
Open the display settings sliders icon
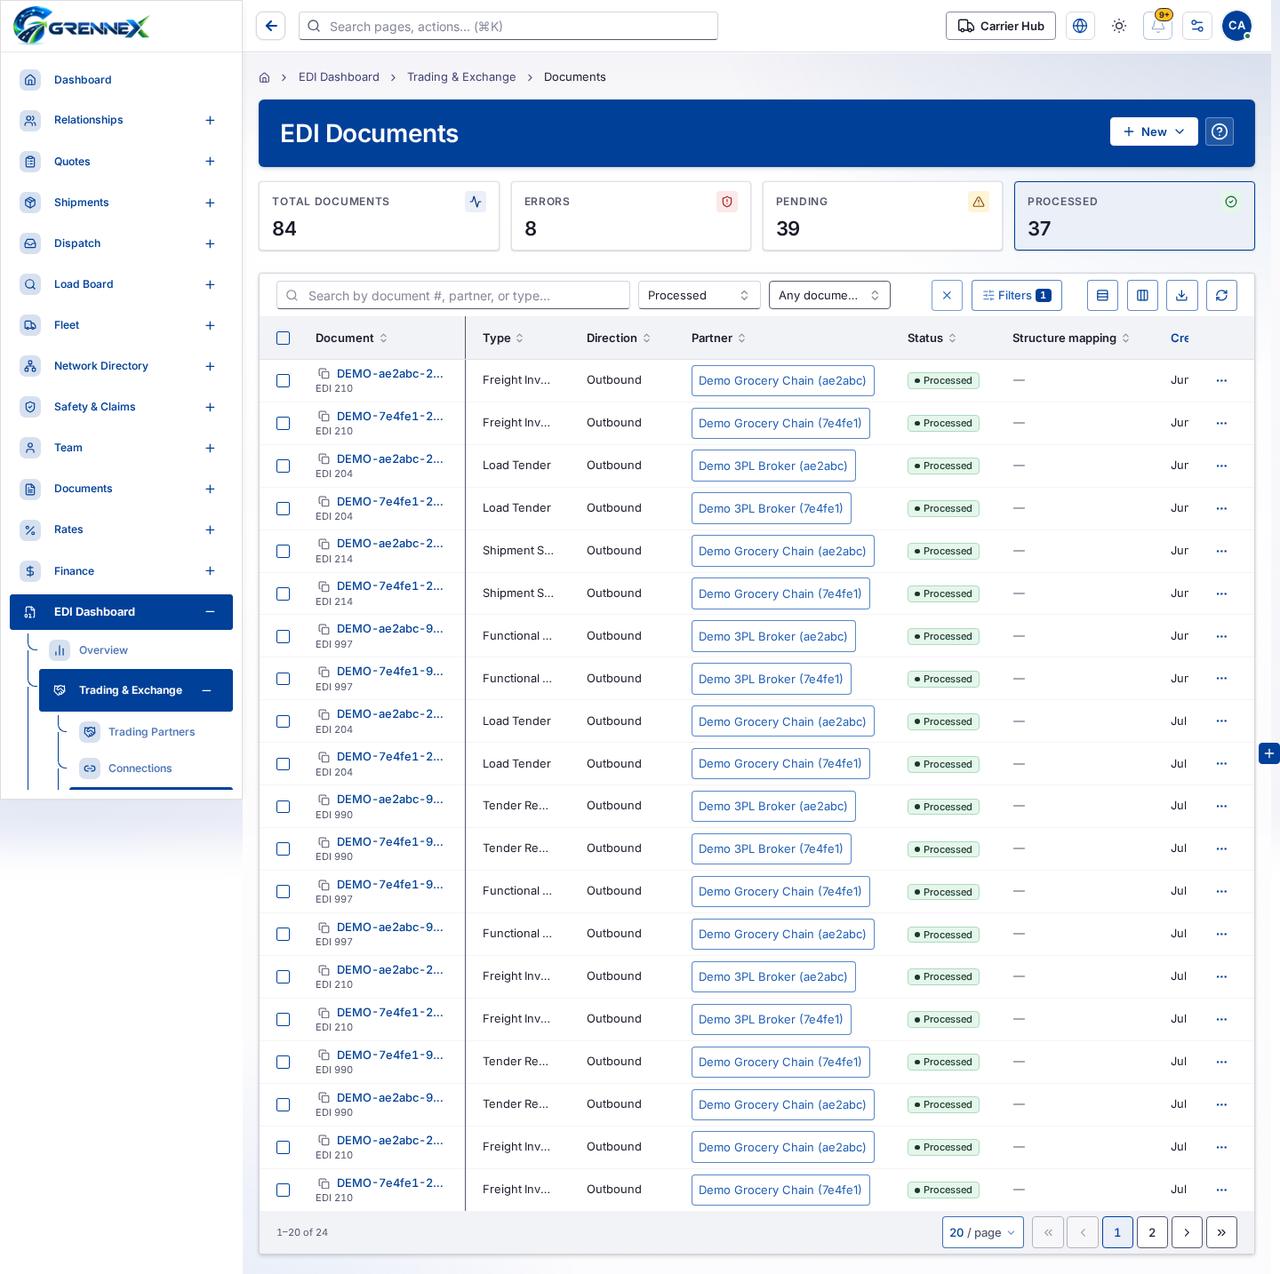1197,26
